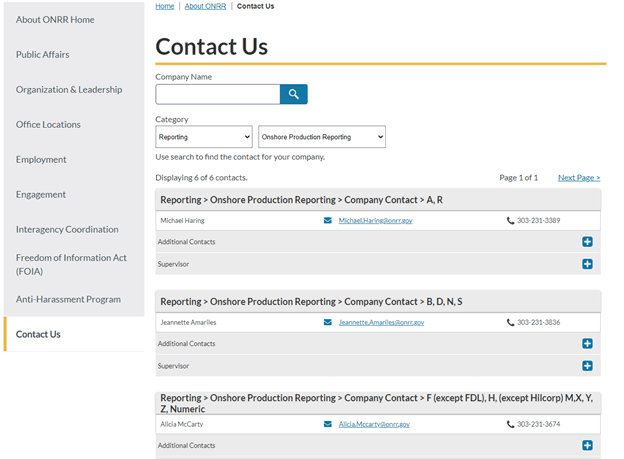
Task: Click phone icon next to 303-231-3674
Action: pos(510,424)
